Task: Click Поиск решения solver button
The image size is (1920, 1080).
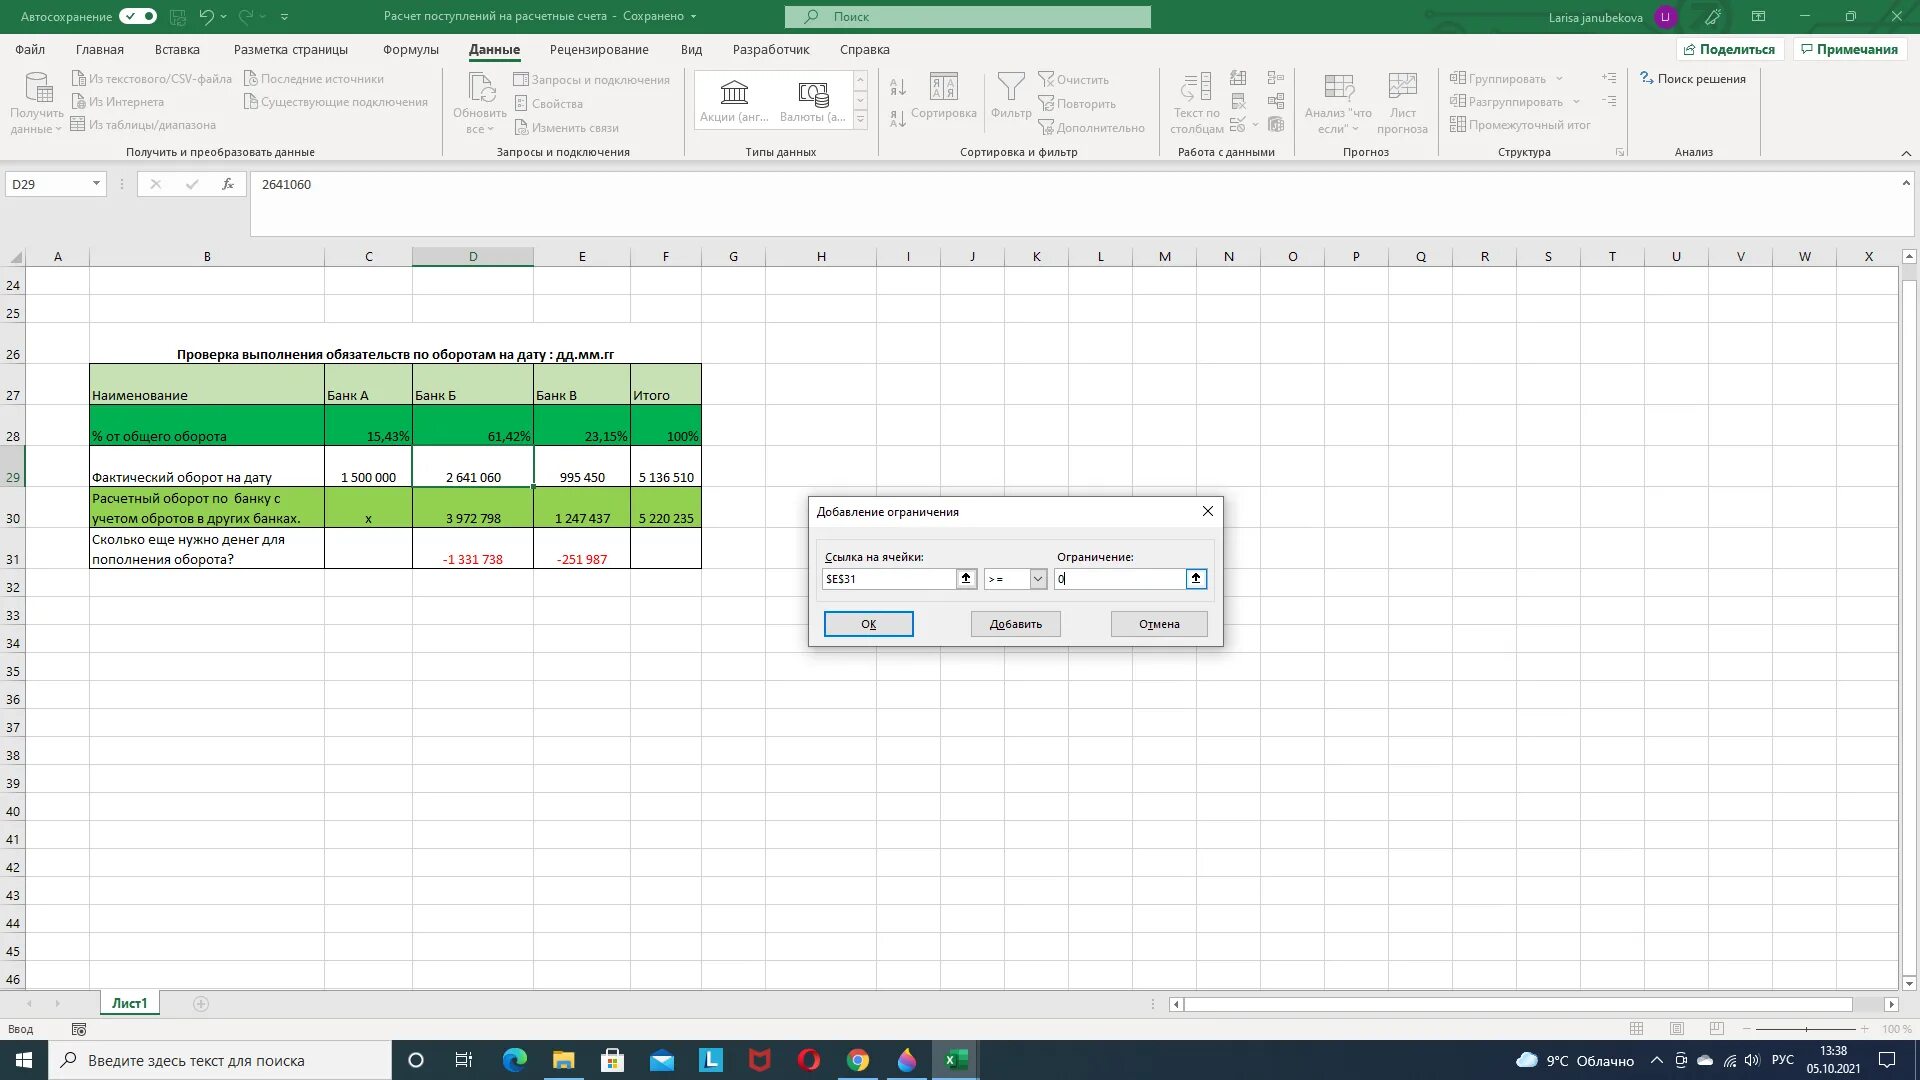Action: (x=1693, y=79)
